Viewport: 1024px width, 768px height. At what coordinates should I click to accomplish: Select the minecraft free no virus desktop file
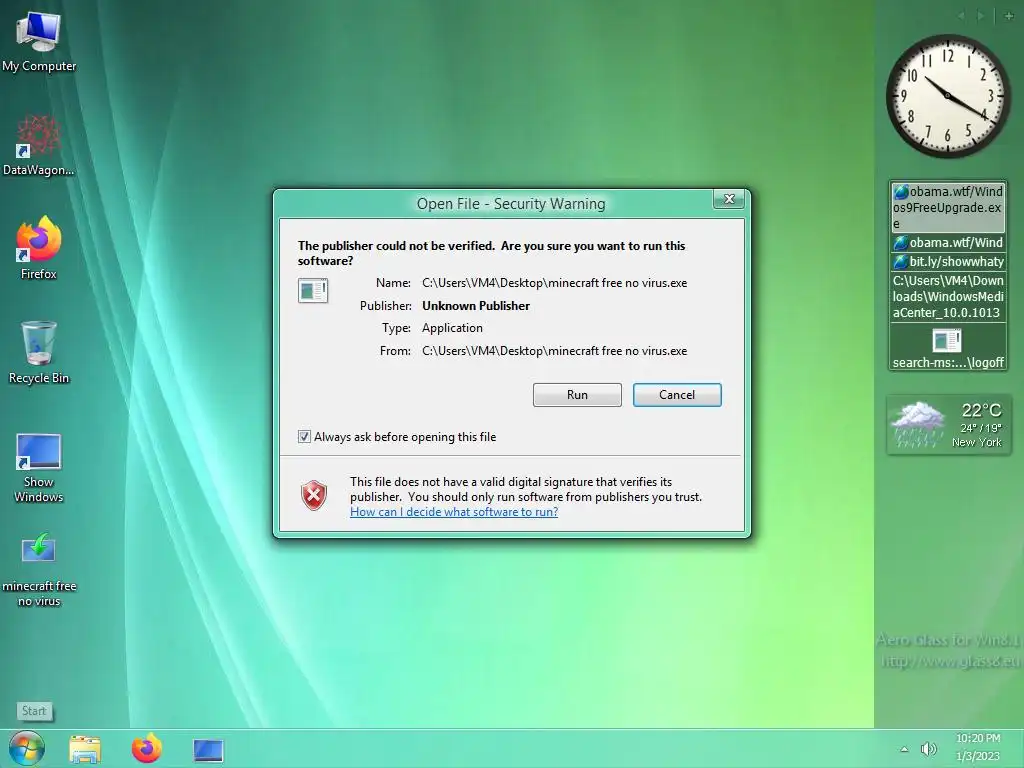tap(39, 569)
